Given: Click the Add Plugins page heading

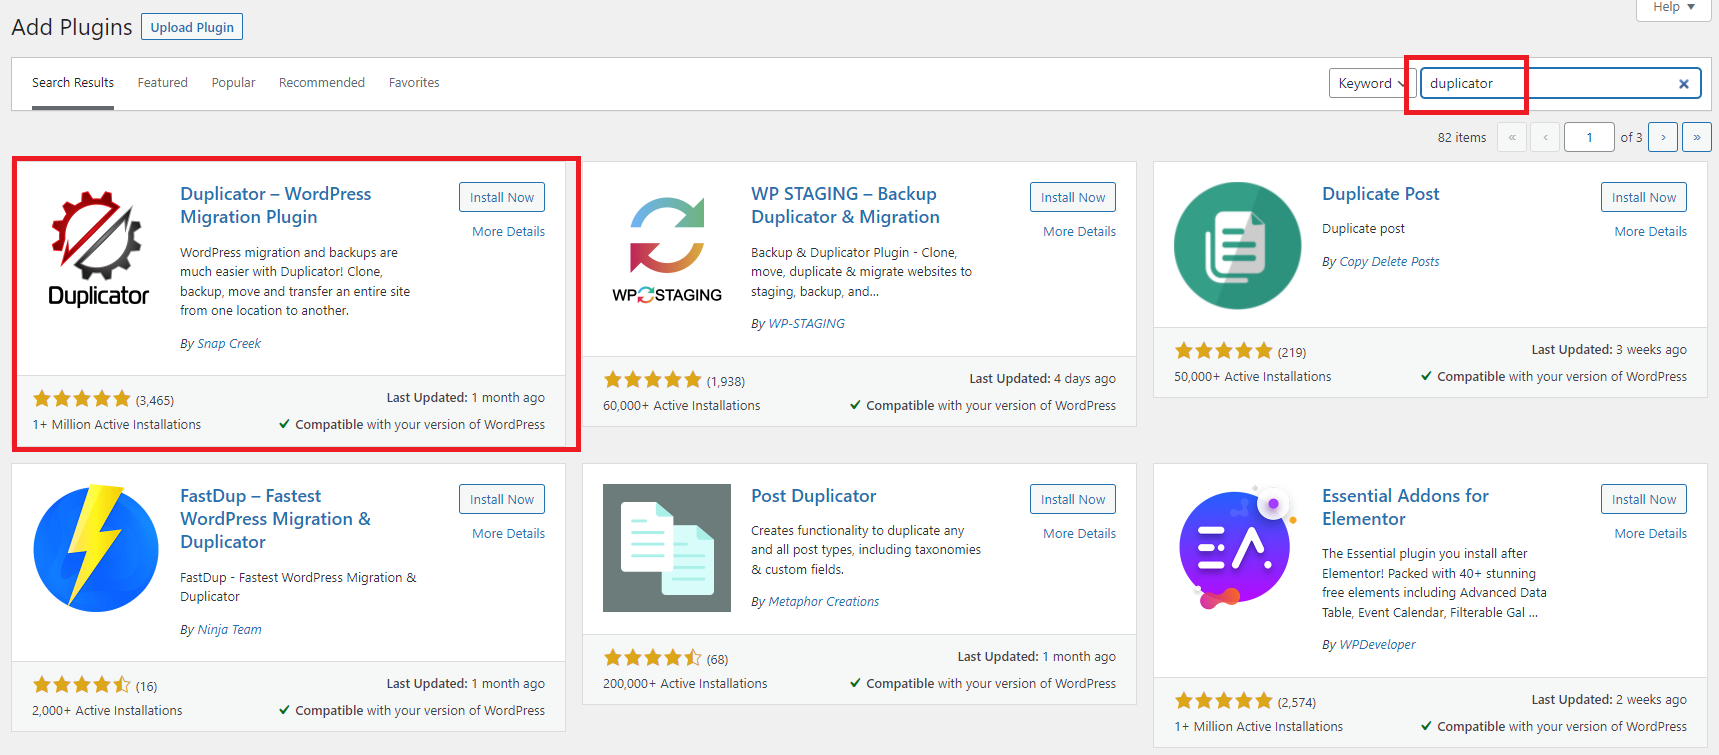Looking at the screenshot, I should click(x=72, y=27).
